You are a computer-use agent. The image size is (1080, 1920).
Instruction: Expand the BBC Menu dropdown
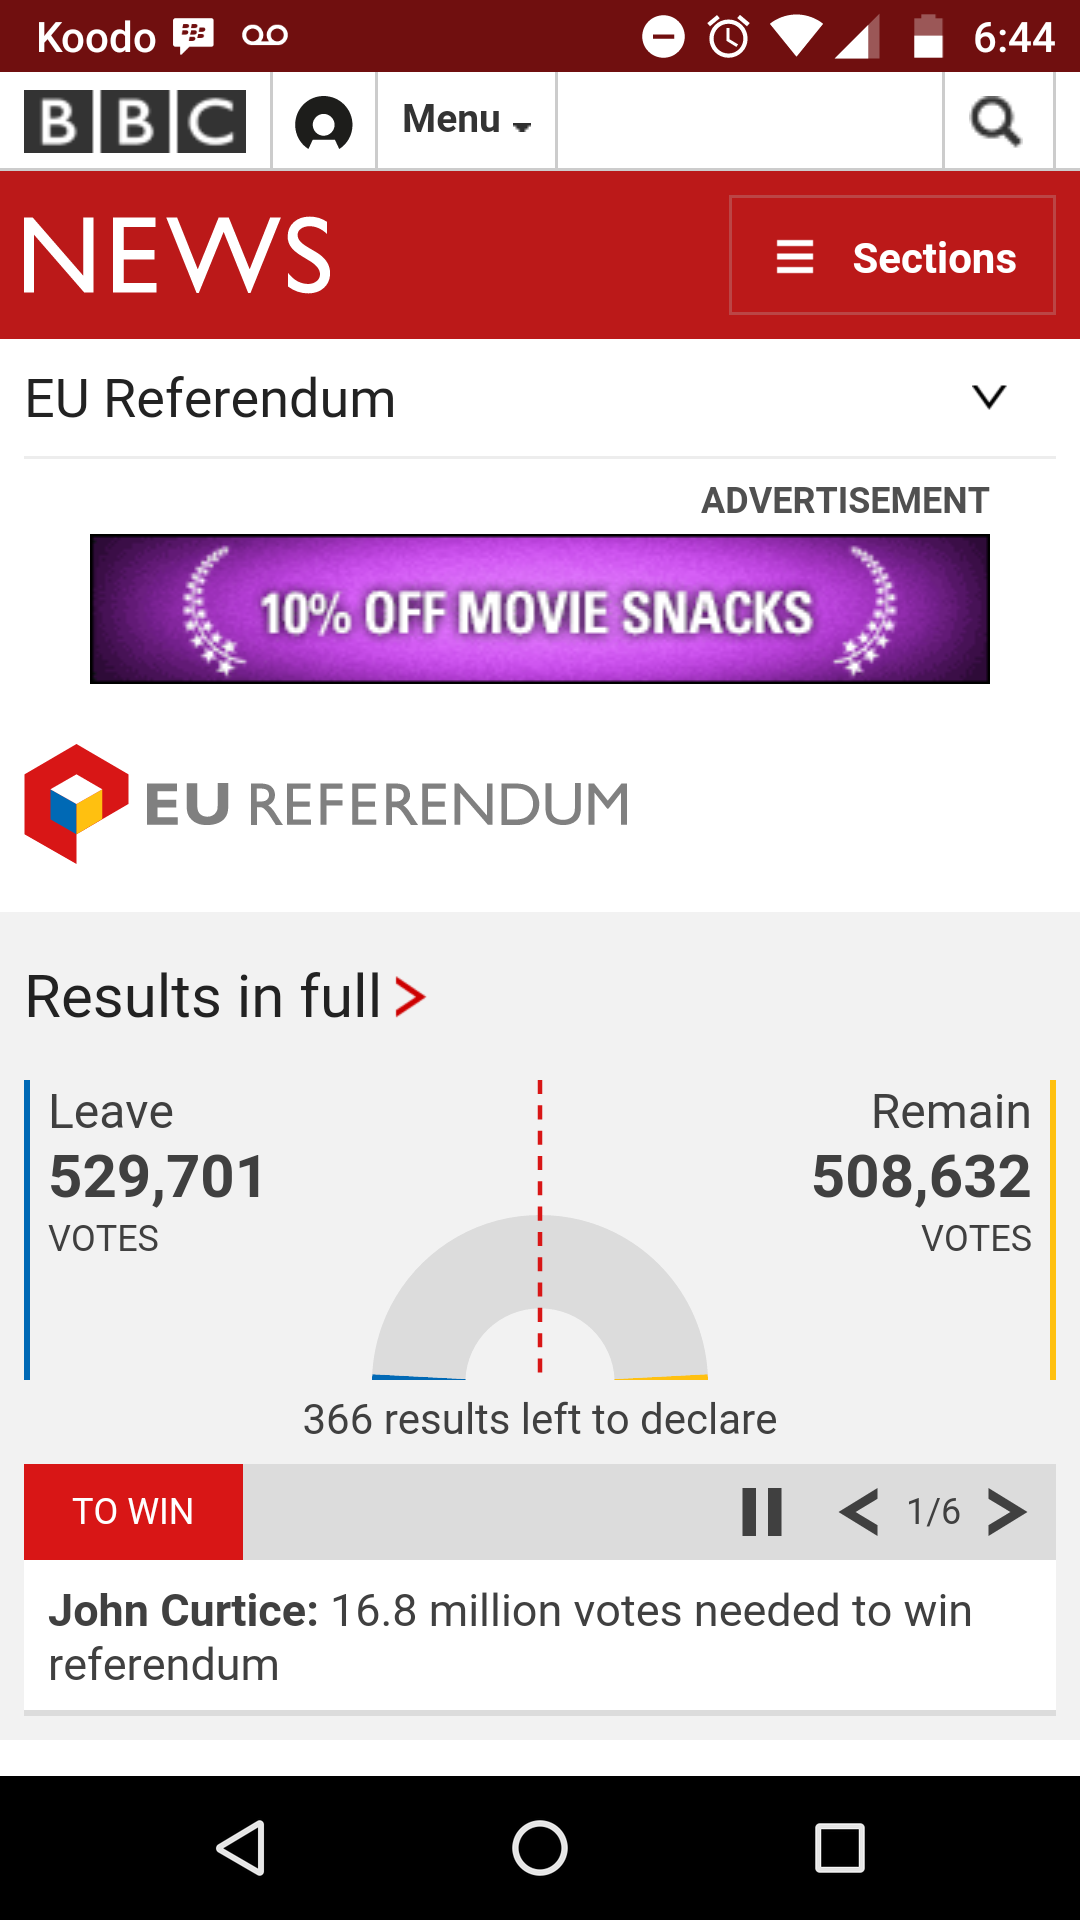pyautogui.click(x=466, y=120)
